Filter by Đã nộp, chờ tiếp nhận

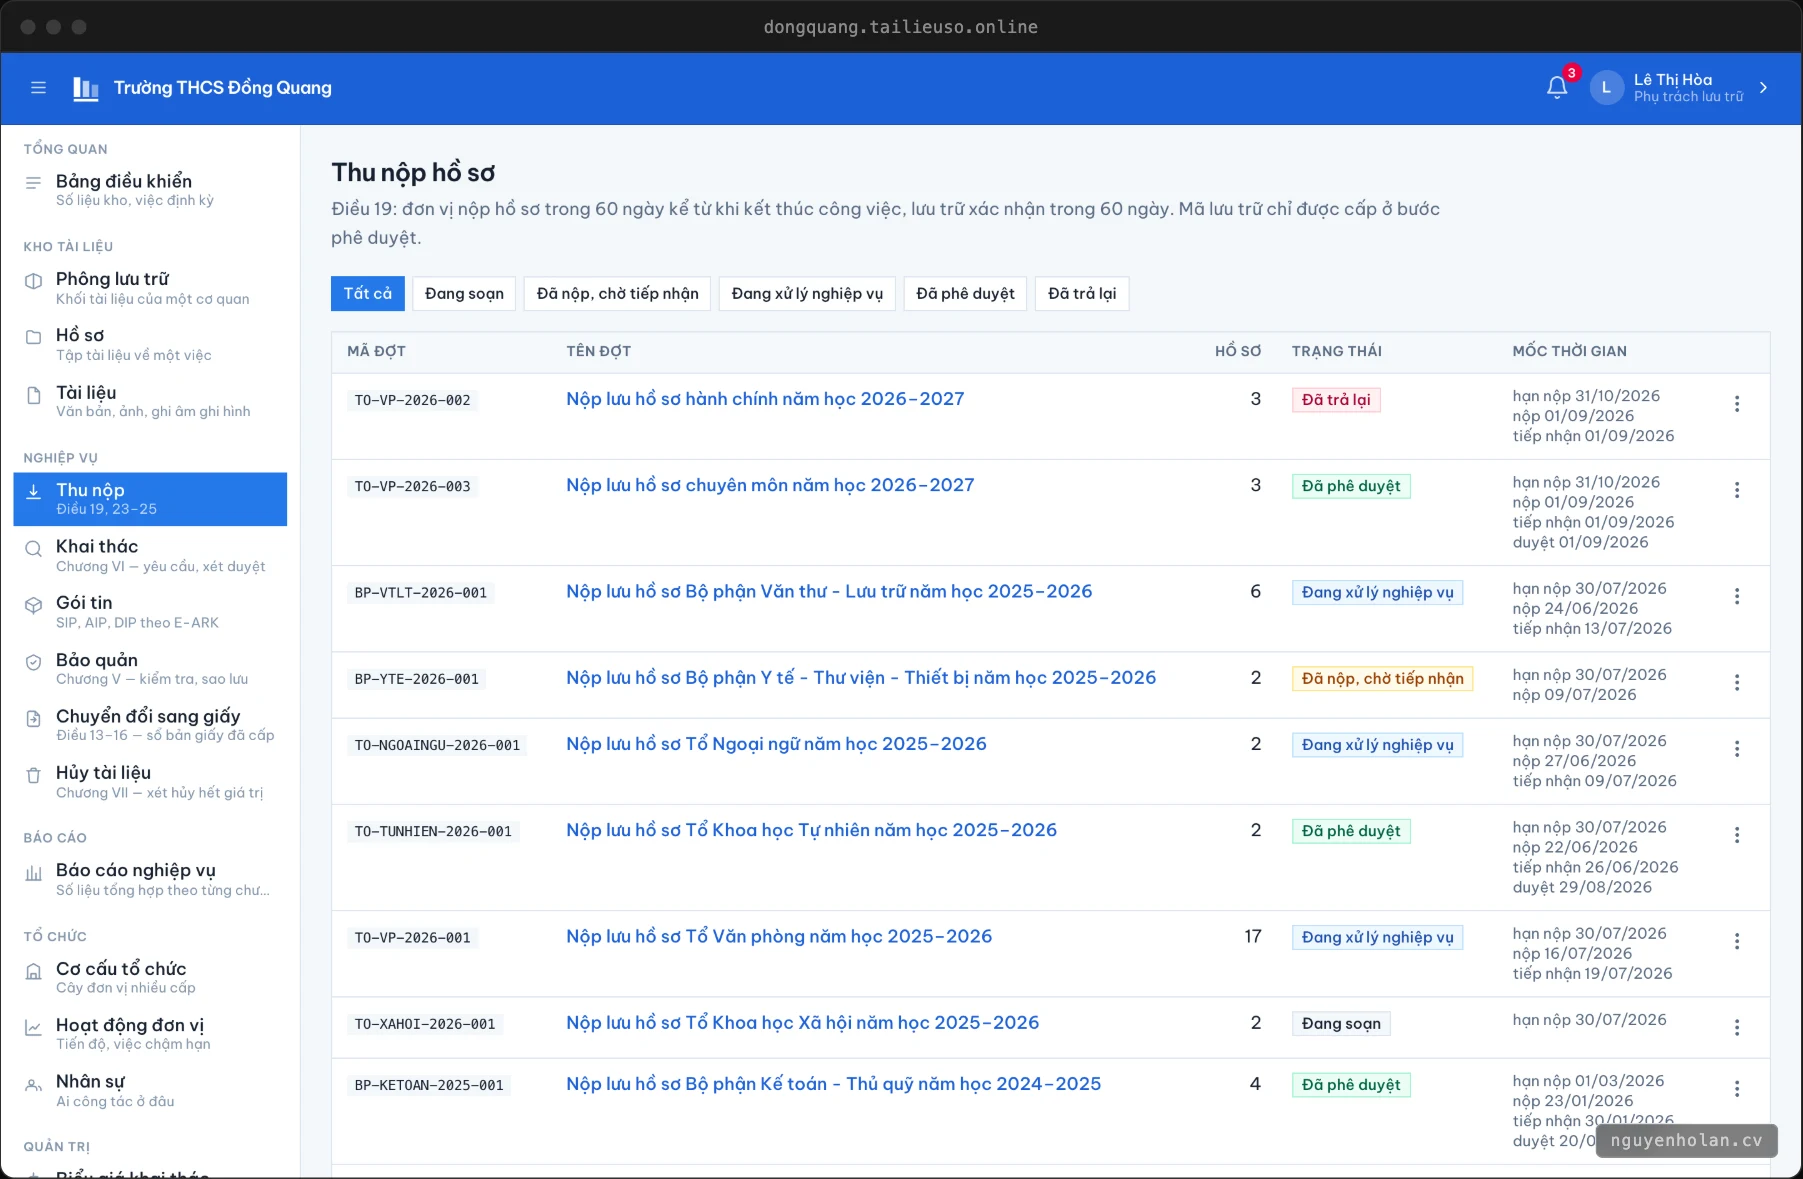click(x=617, y=293)
